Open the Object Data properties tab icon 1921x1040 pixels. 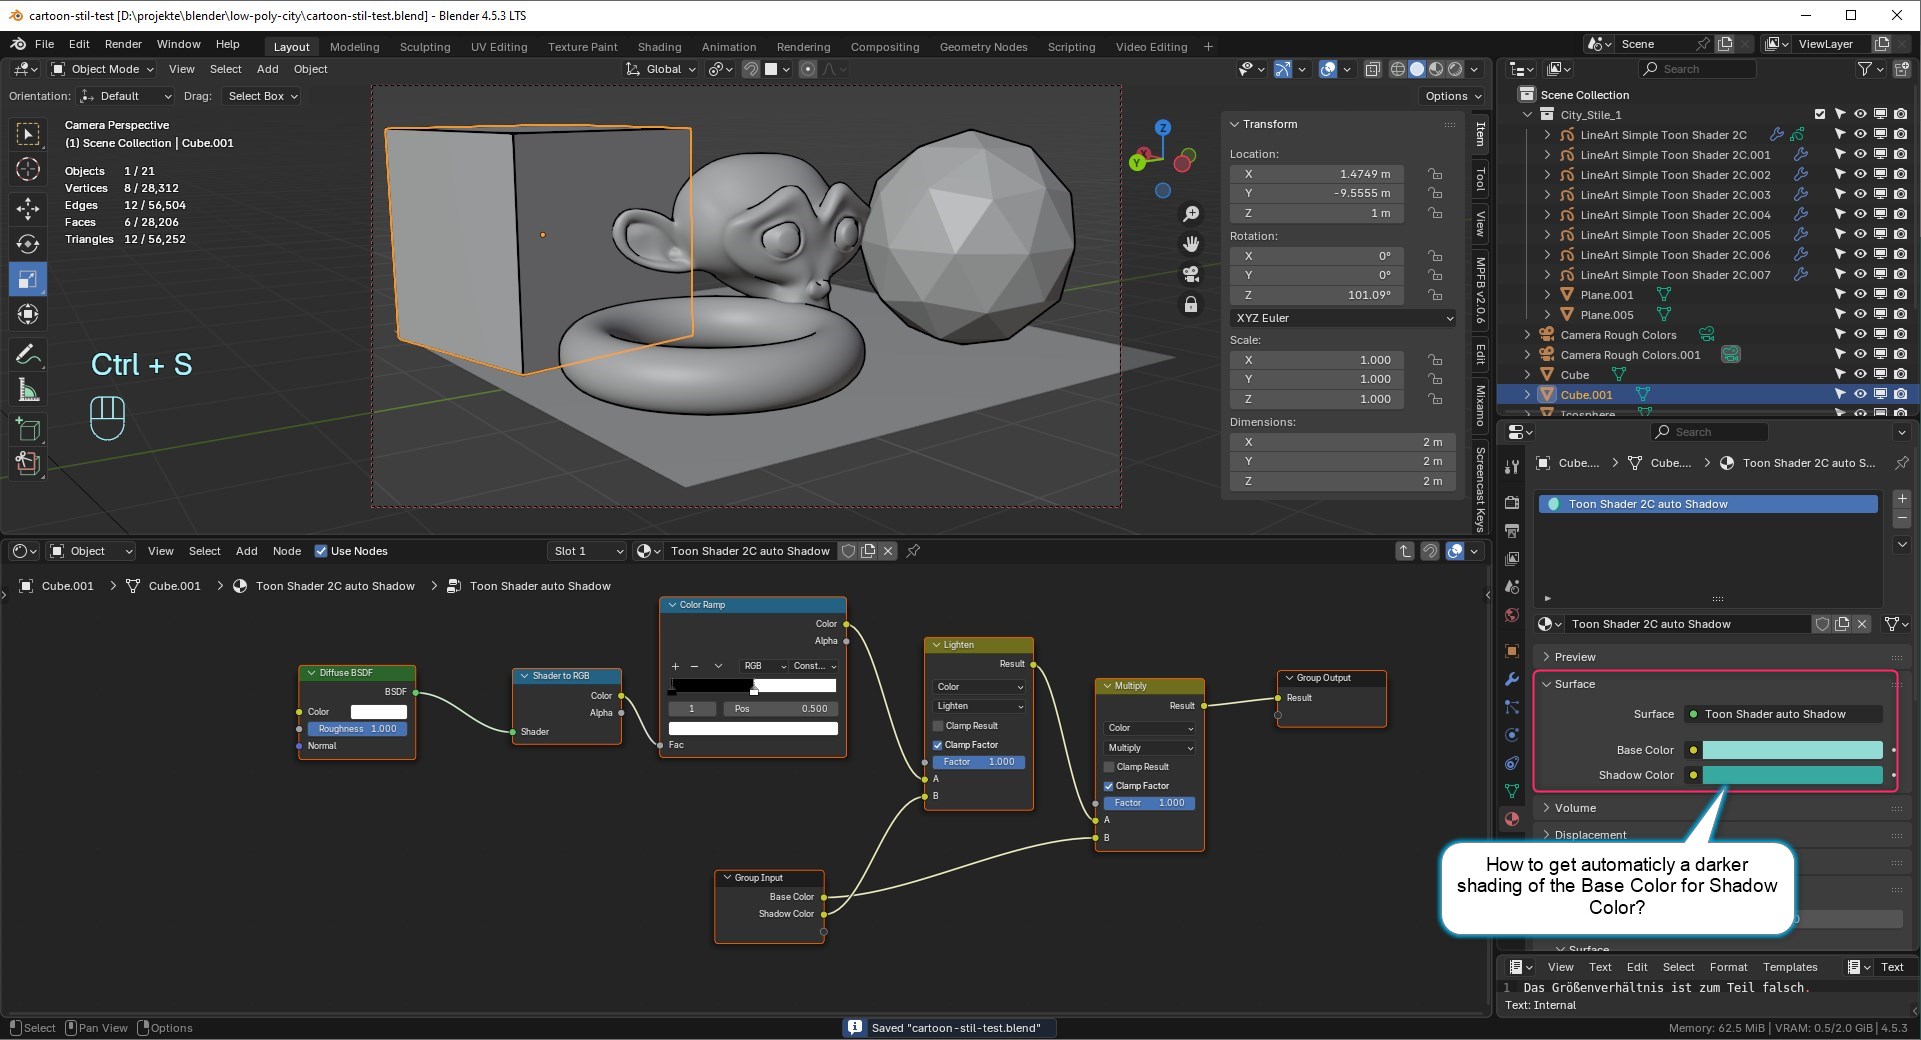pyautogui.click(x=1512, y=791)
